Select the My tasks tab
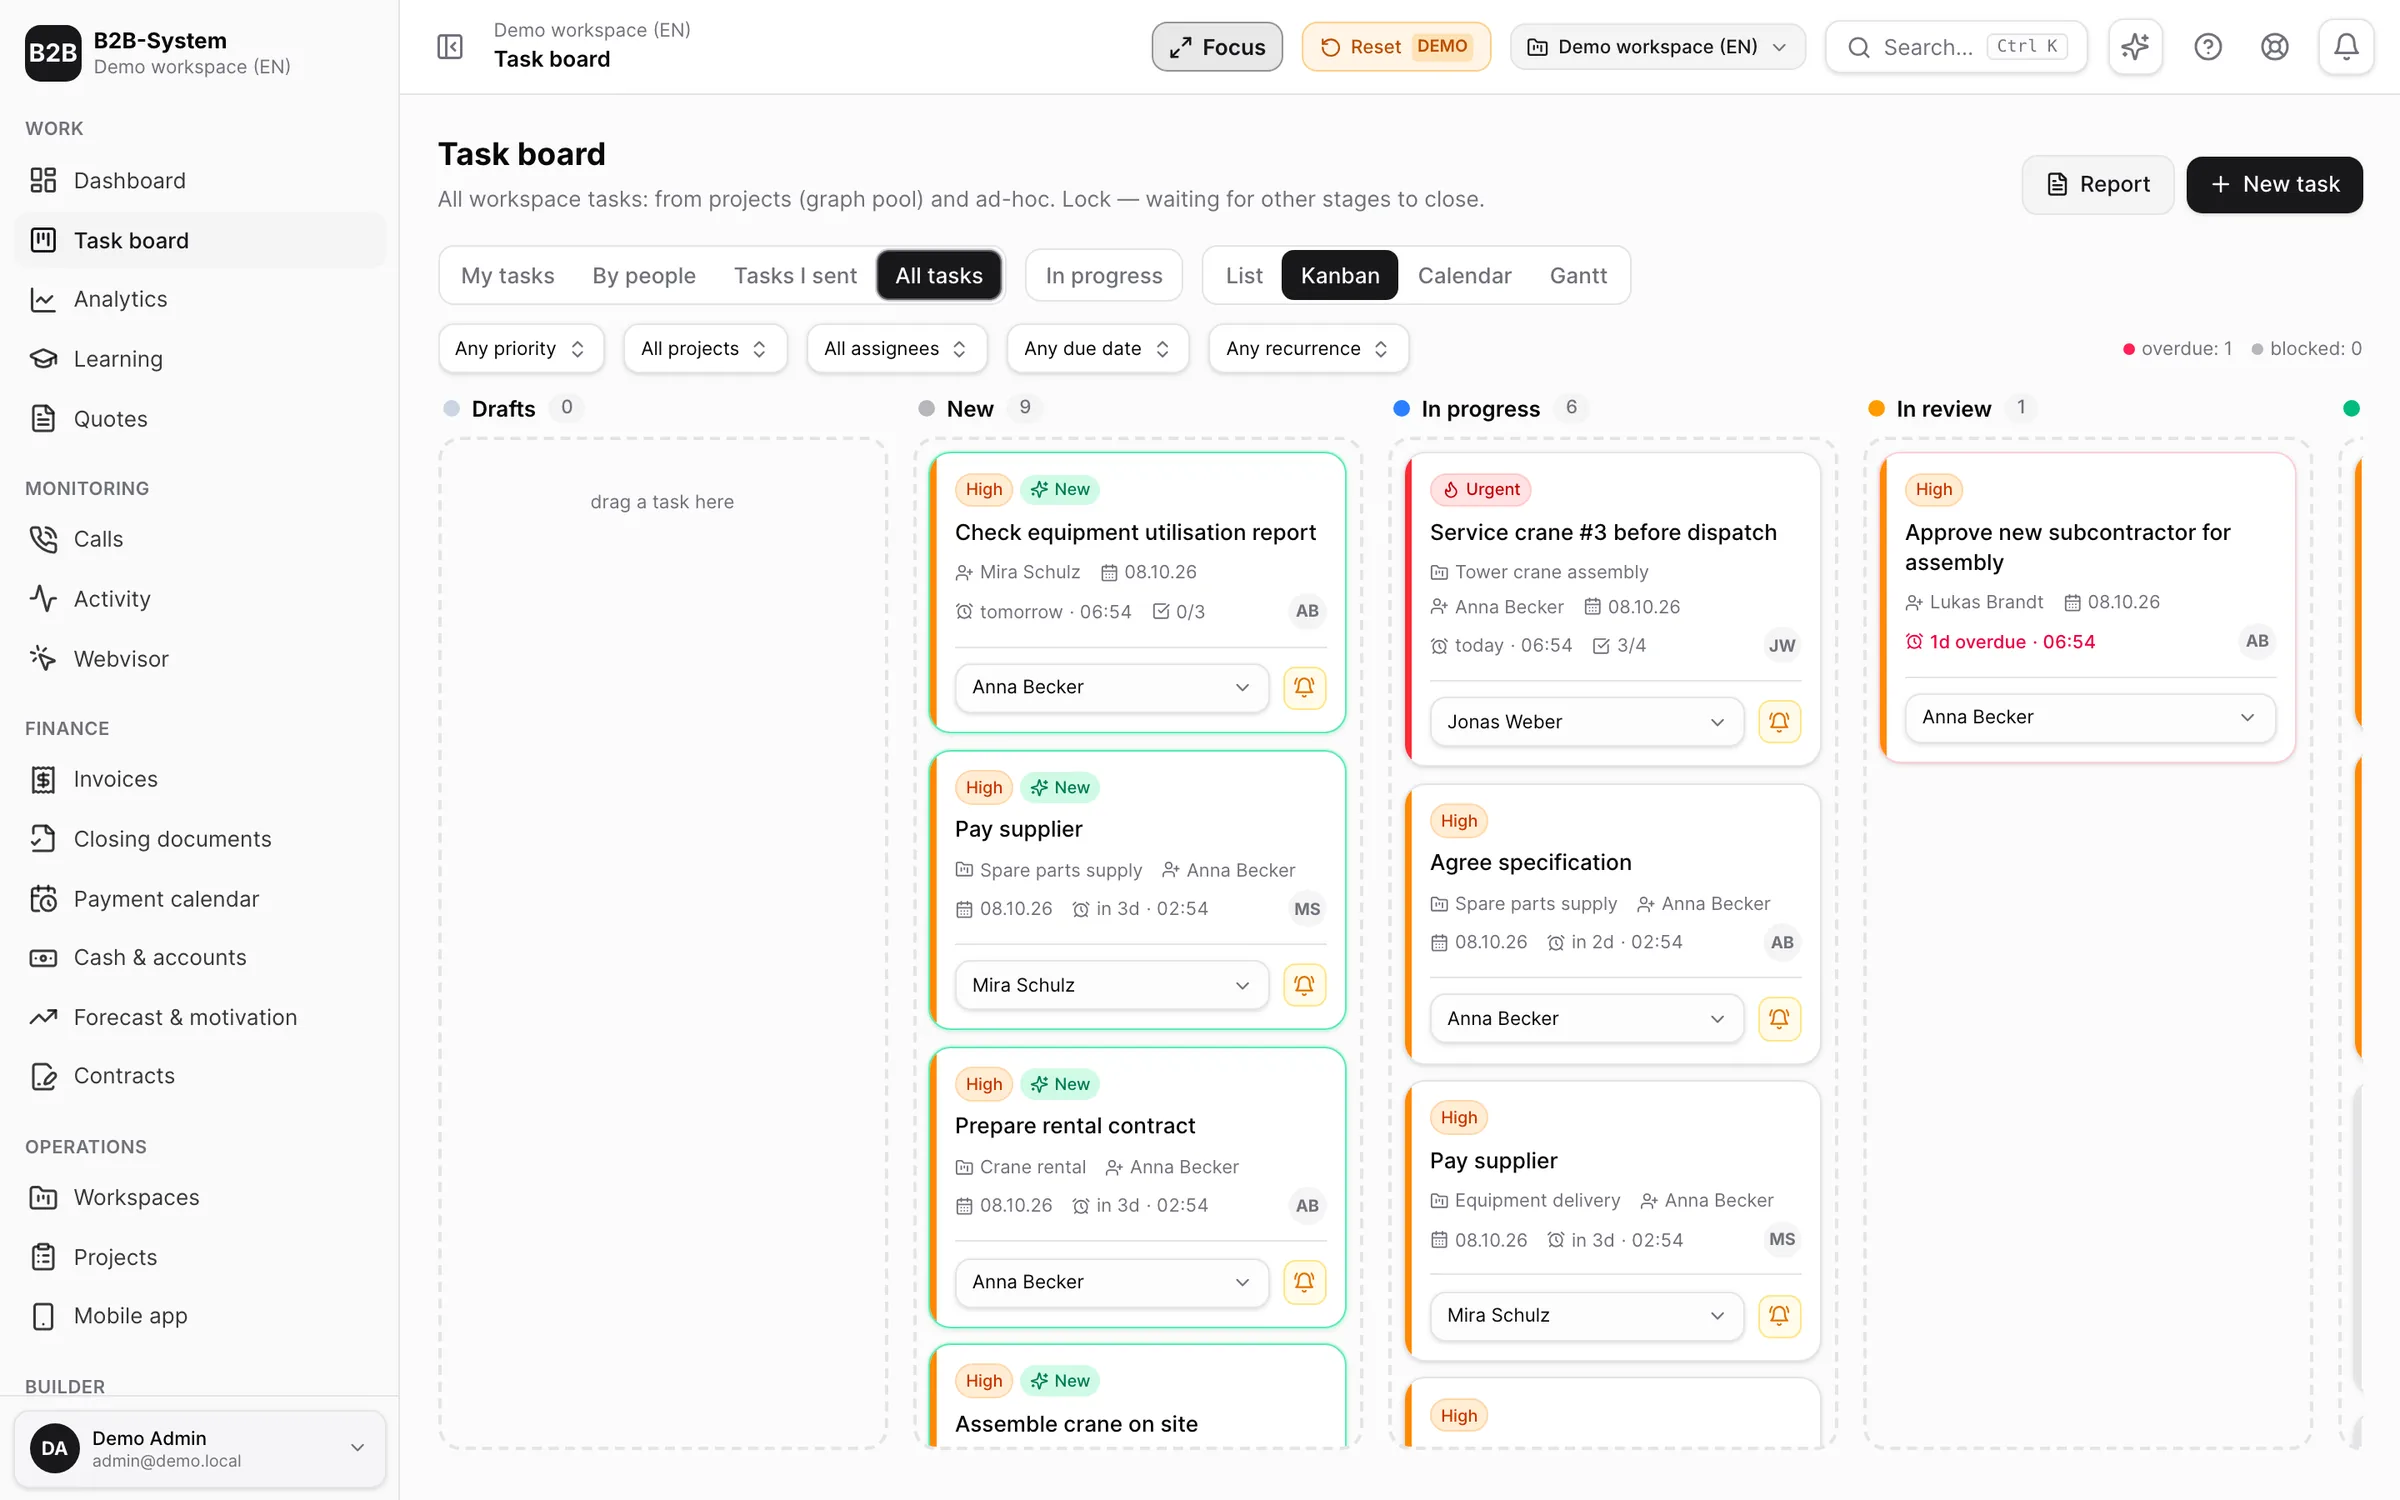The height and width of the screenshot is (1500, 2400). 507,275
